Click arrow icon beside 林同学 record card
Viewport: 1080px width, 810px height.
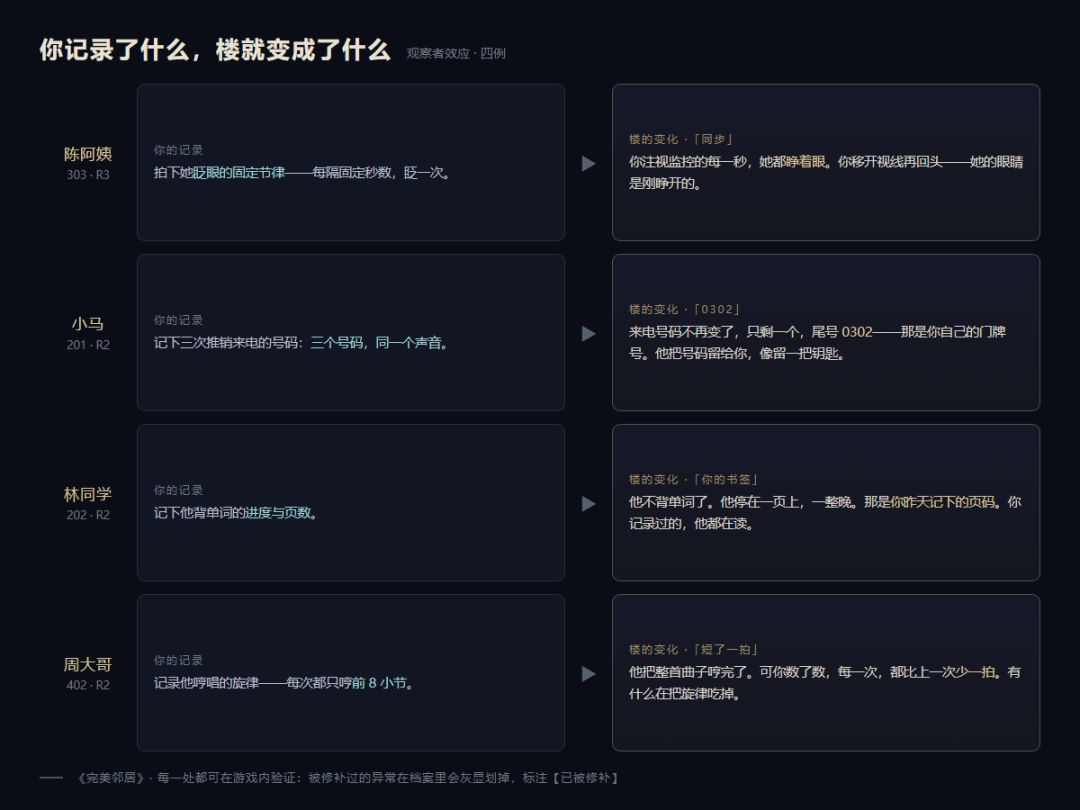pyautogui.click(x=588, y=503)
